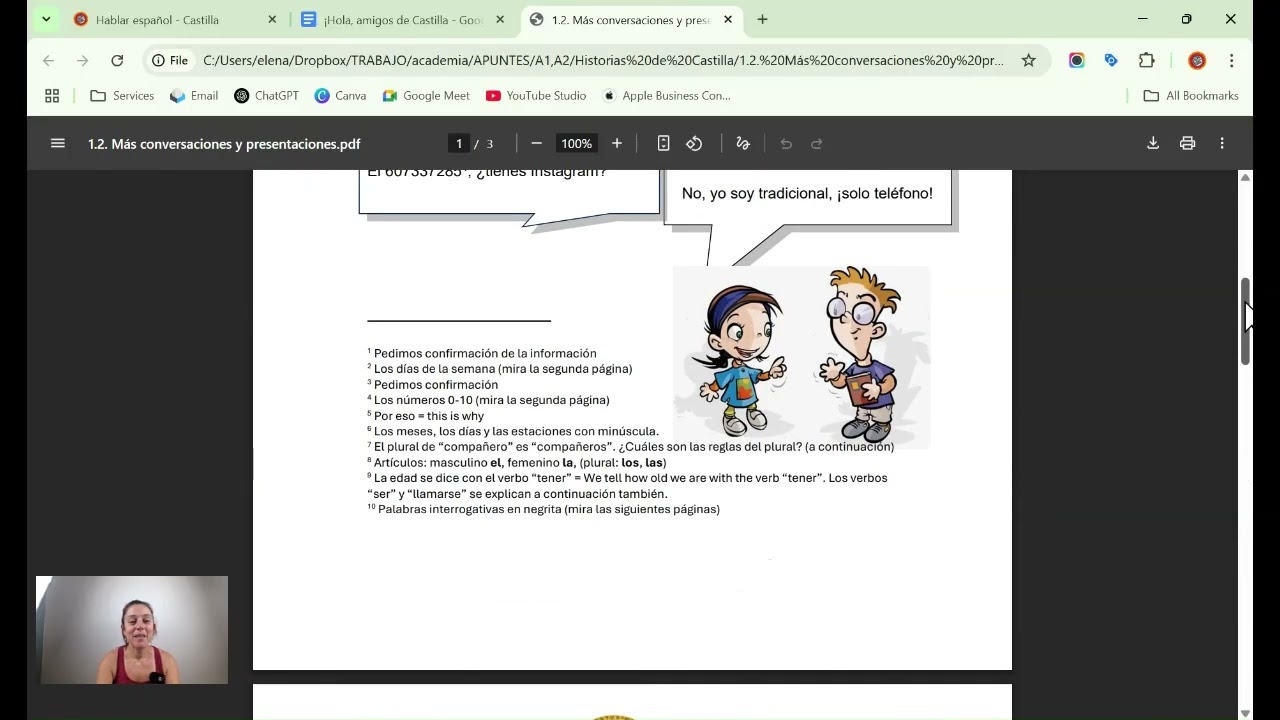Open PDF viewer more actions menu

pos(1222,144)
